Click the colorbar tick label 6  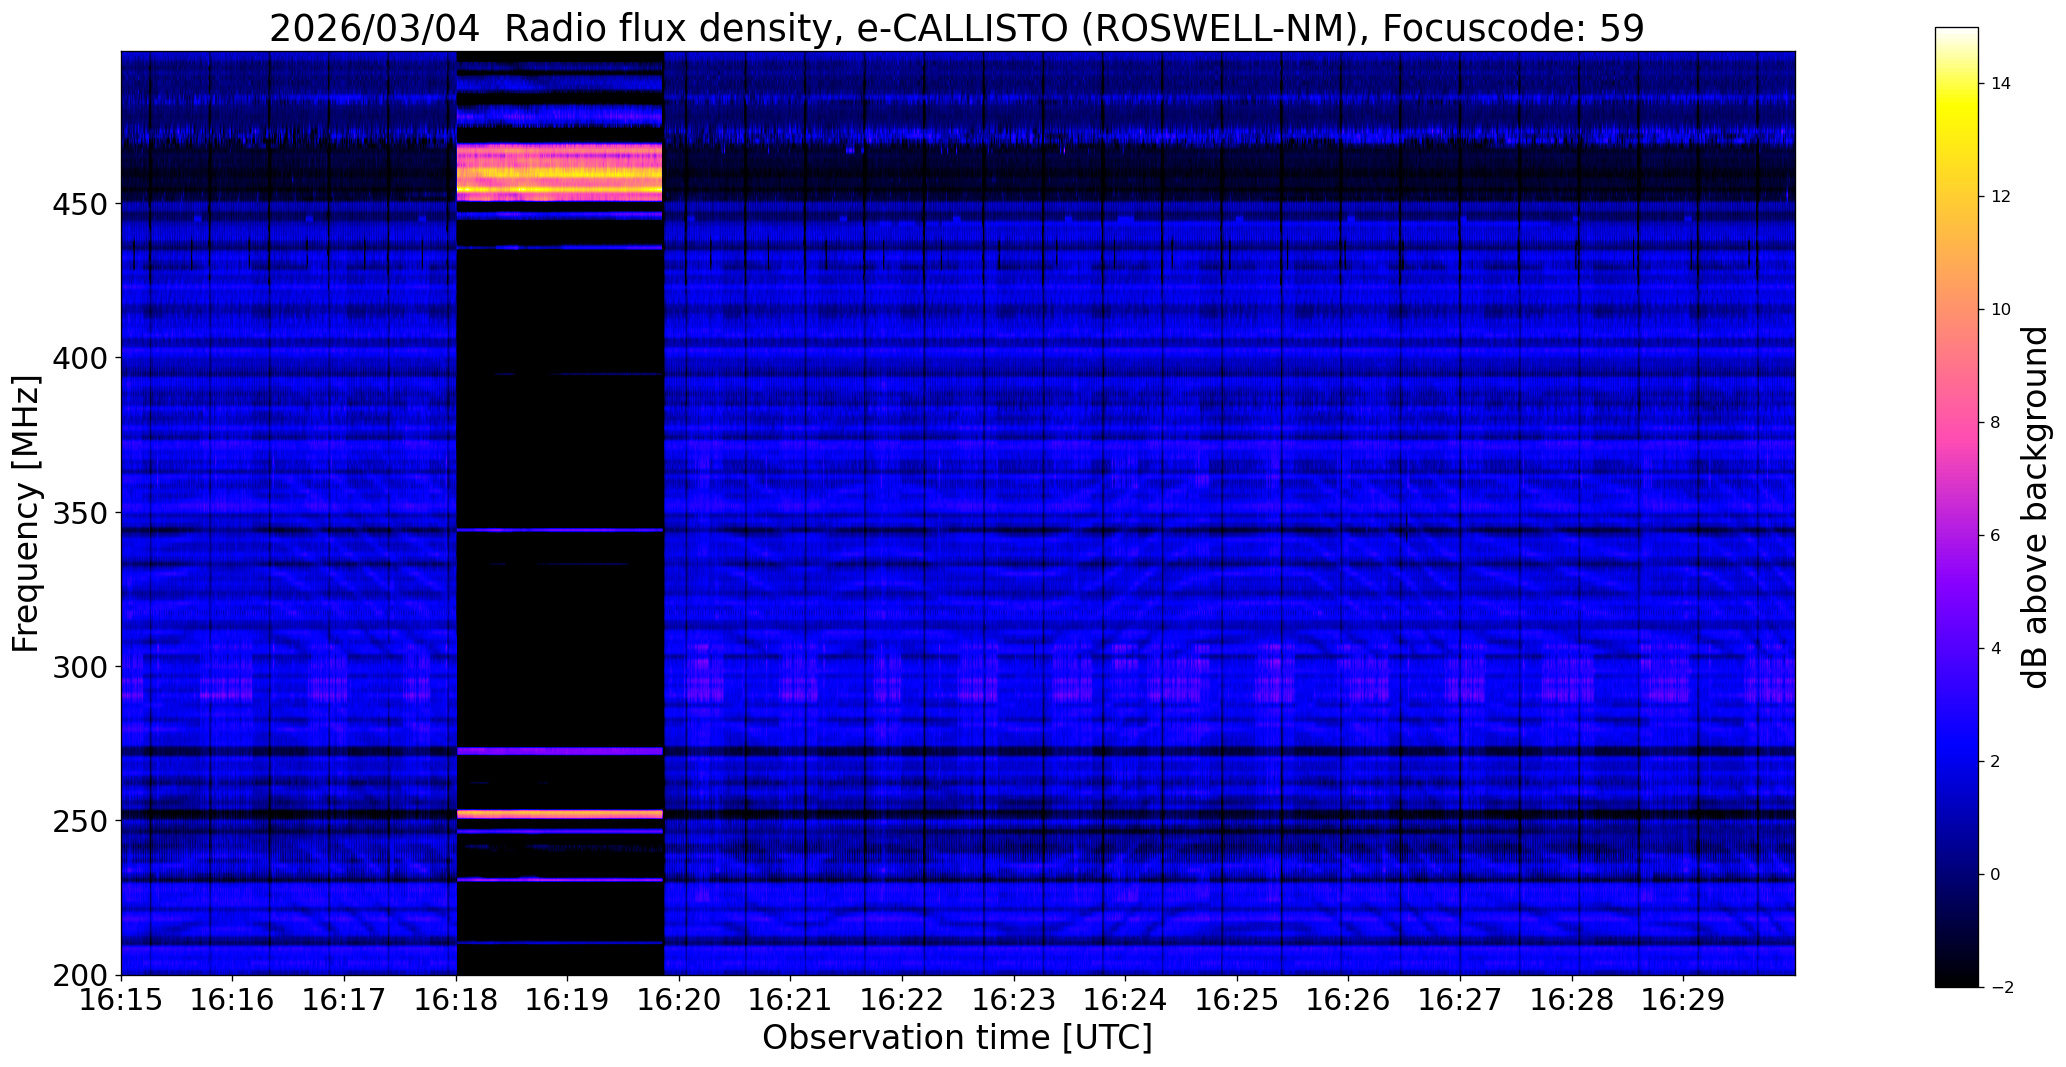(1996, 535)
